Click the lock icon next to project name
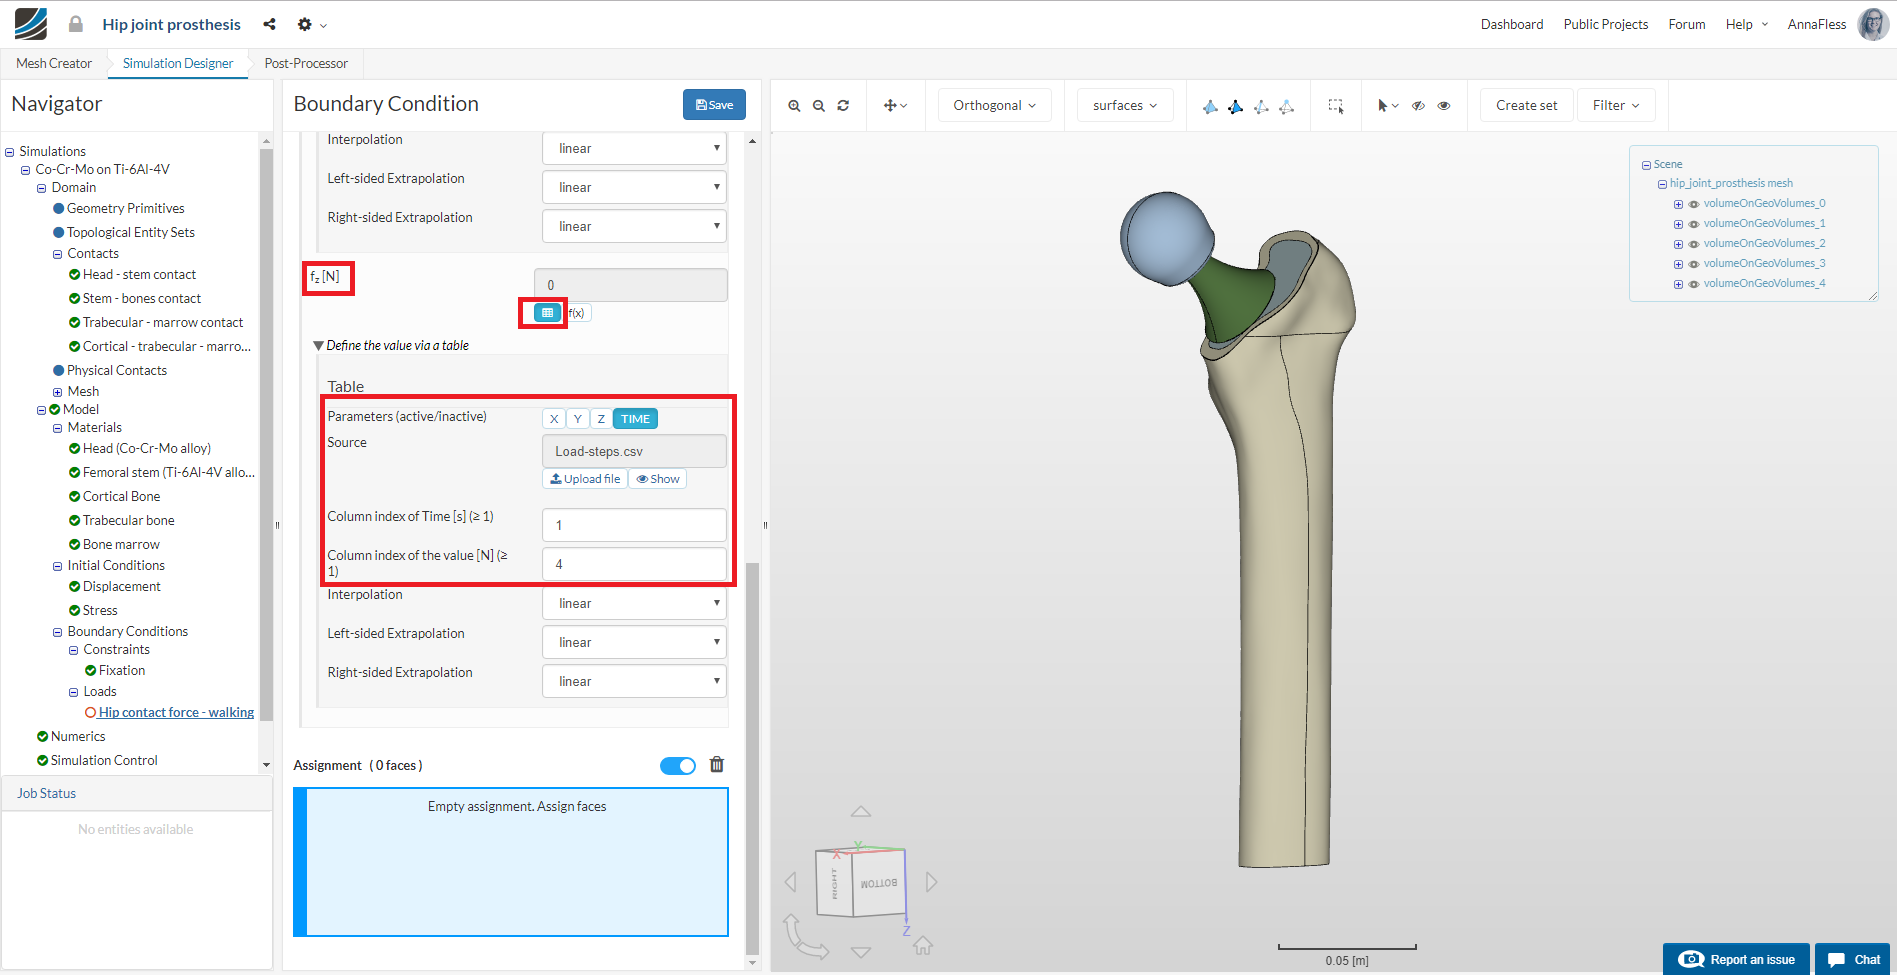The height and width of the screenshot is (975, 1897). coord(76,24)
